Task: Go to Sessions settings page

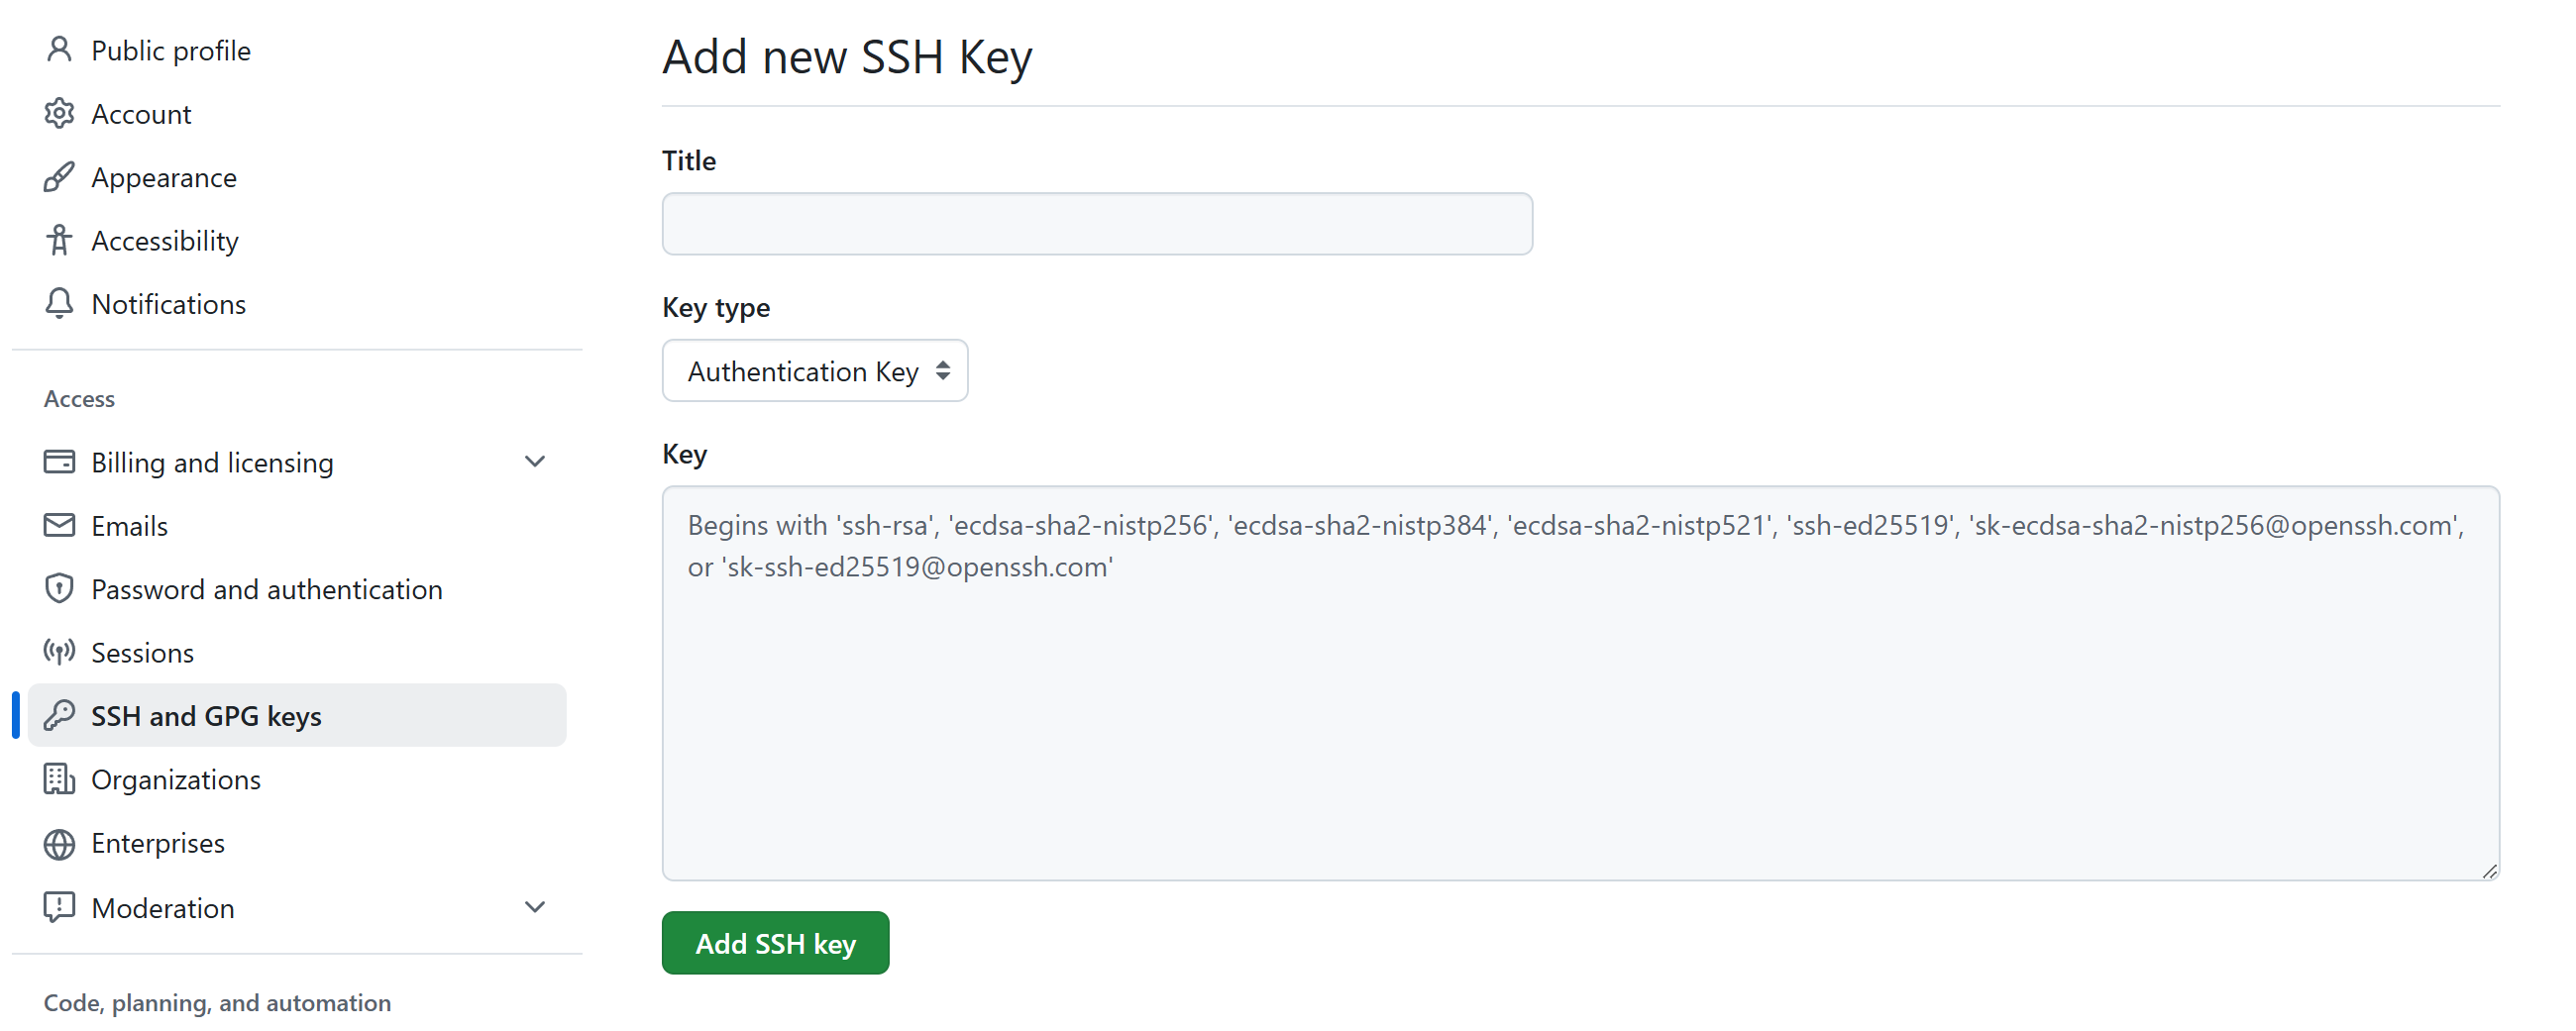Action: pos(142,652)
